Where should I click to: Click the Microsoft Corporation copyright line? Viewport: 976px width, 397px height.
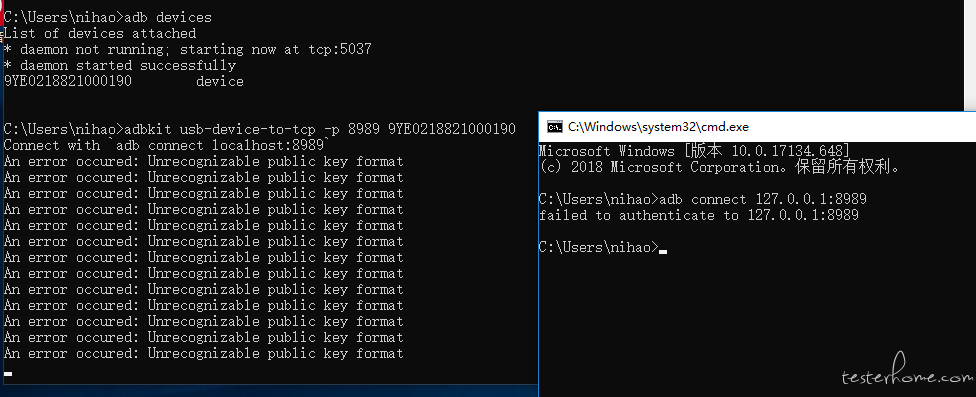click(x=719, y=167)
